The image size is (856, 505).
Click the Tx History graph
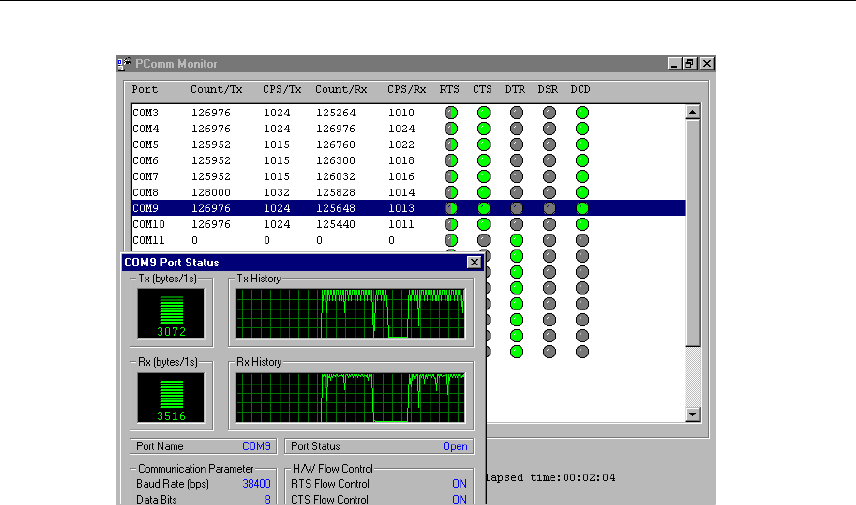(x=350, y=314)
